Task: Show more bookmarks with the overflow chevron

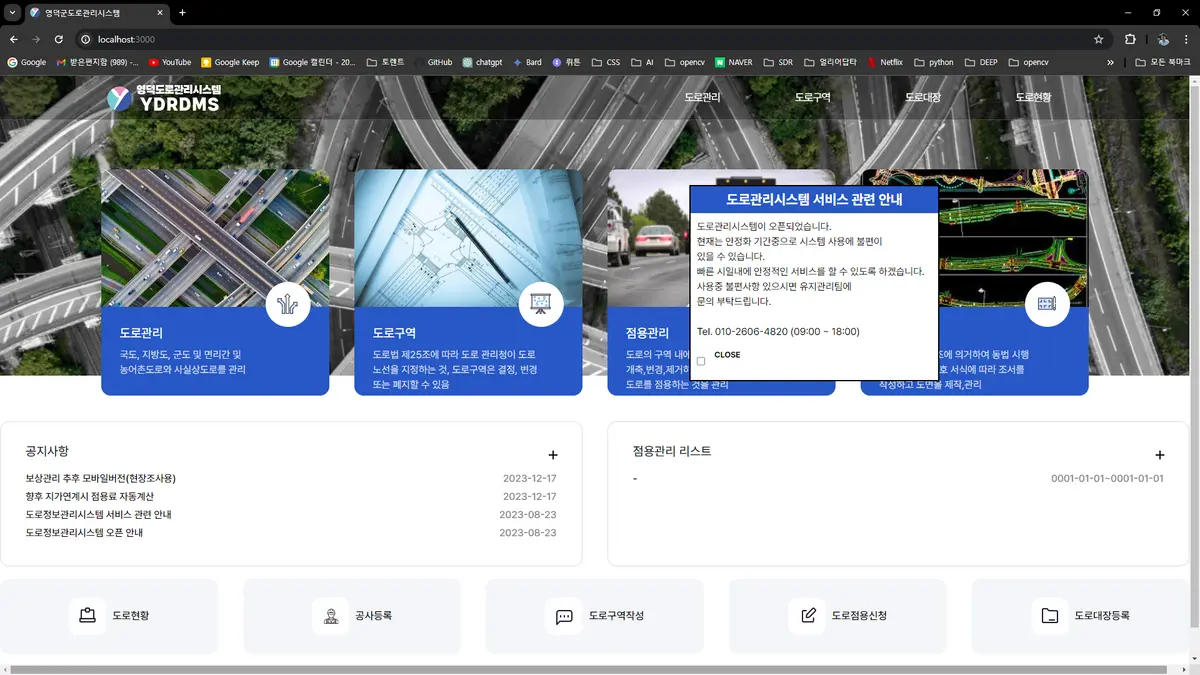Action: (x=1110, y=62)
